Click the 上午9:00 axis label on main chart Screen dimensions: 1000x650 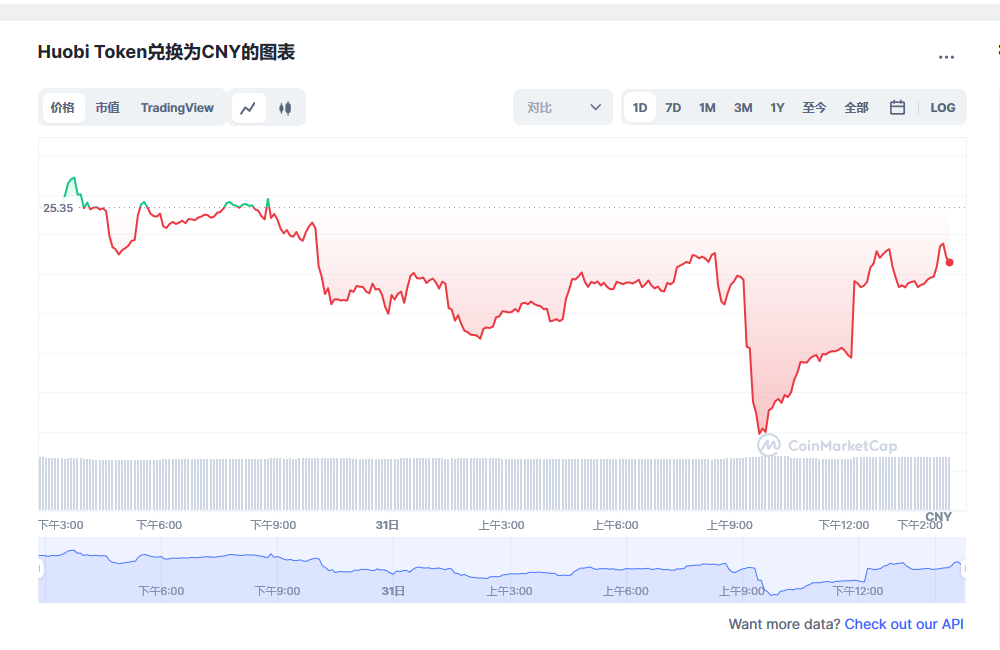pyautogui.click(x=730, y=525)
